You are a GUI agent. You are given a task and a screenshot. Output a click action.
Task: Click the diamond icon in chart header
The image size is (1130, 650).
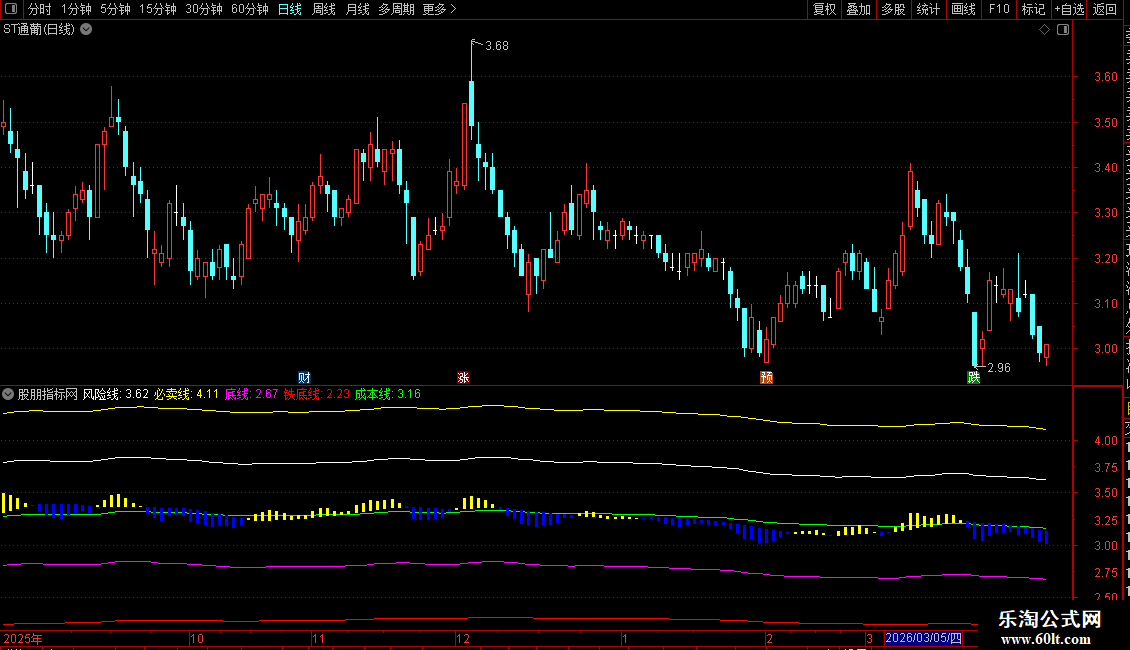click(1044, 30)
